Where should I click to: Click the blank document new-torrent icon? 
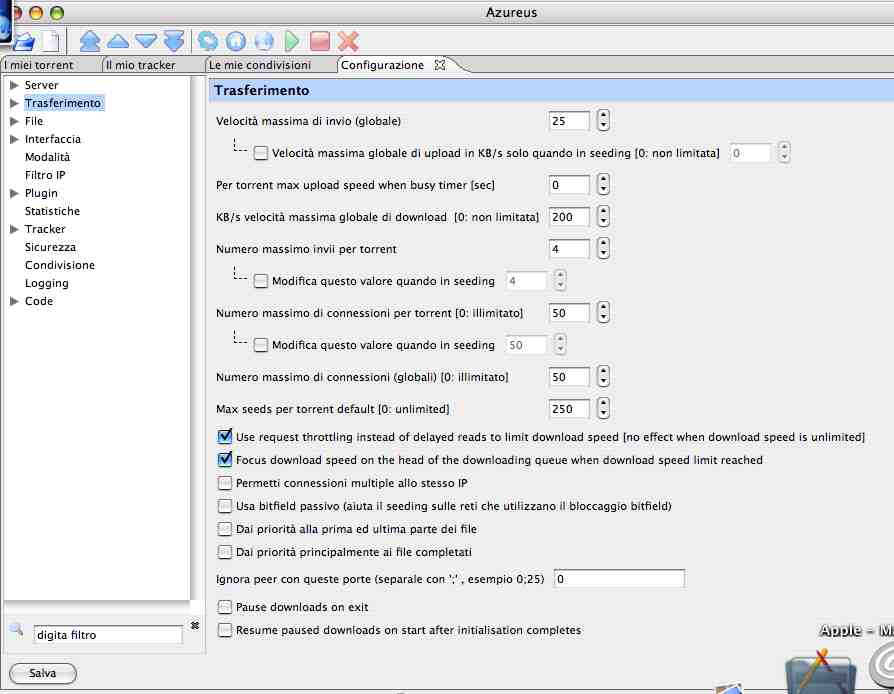click(51, 41)
